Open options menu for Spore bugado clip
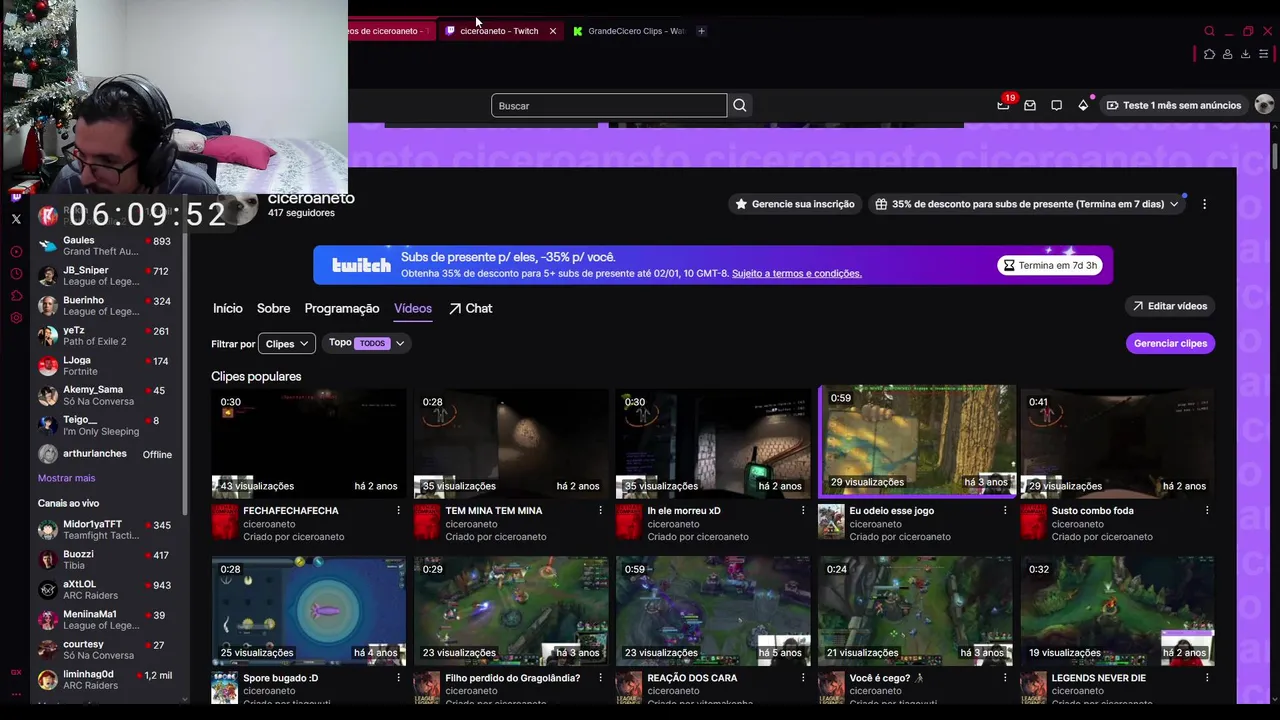The width and height of the screenshot is (1280, 720). pyautogui.click(x=398, y=678)
